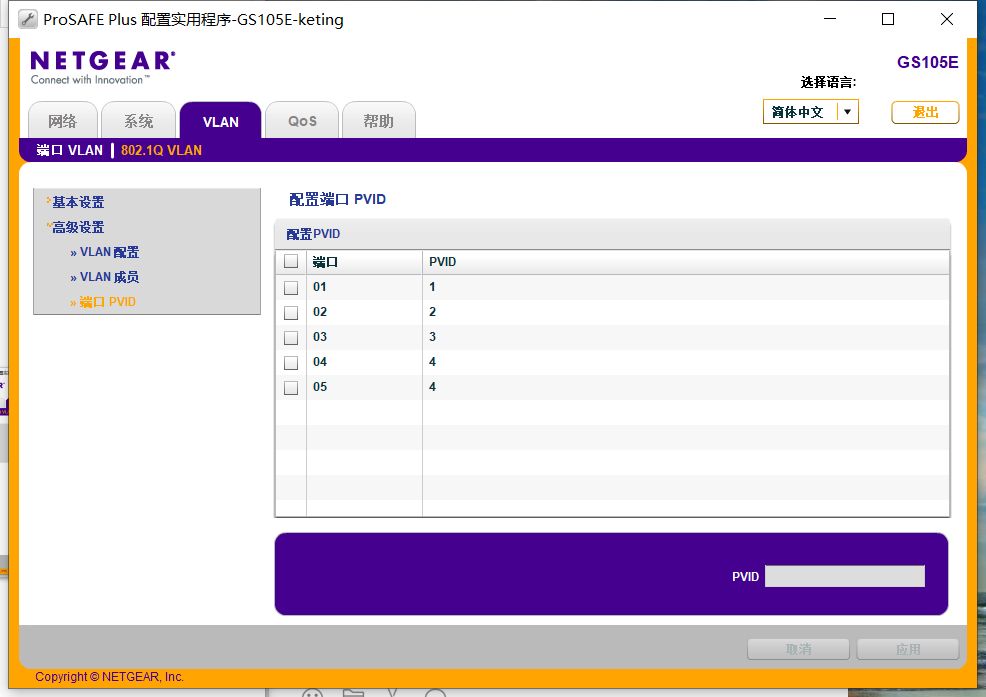Open the QoS tab
This screenshot has height=697, width=986.
(302, 120)
